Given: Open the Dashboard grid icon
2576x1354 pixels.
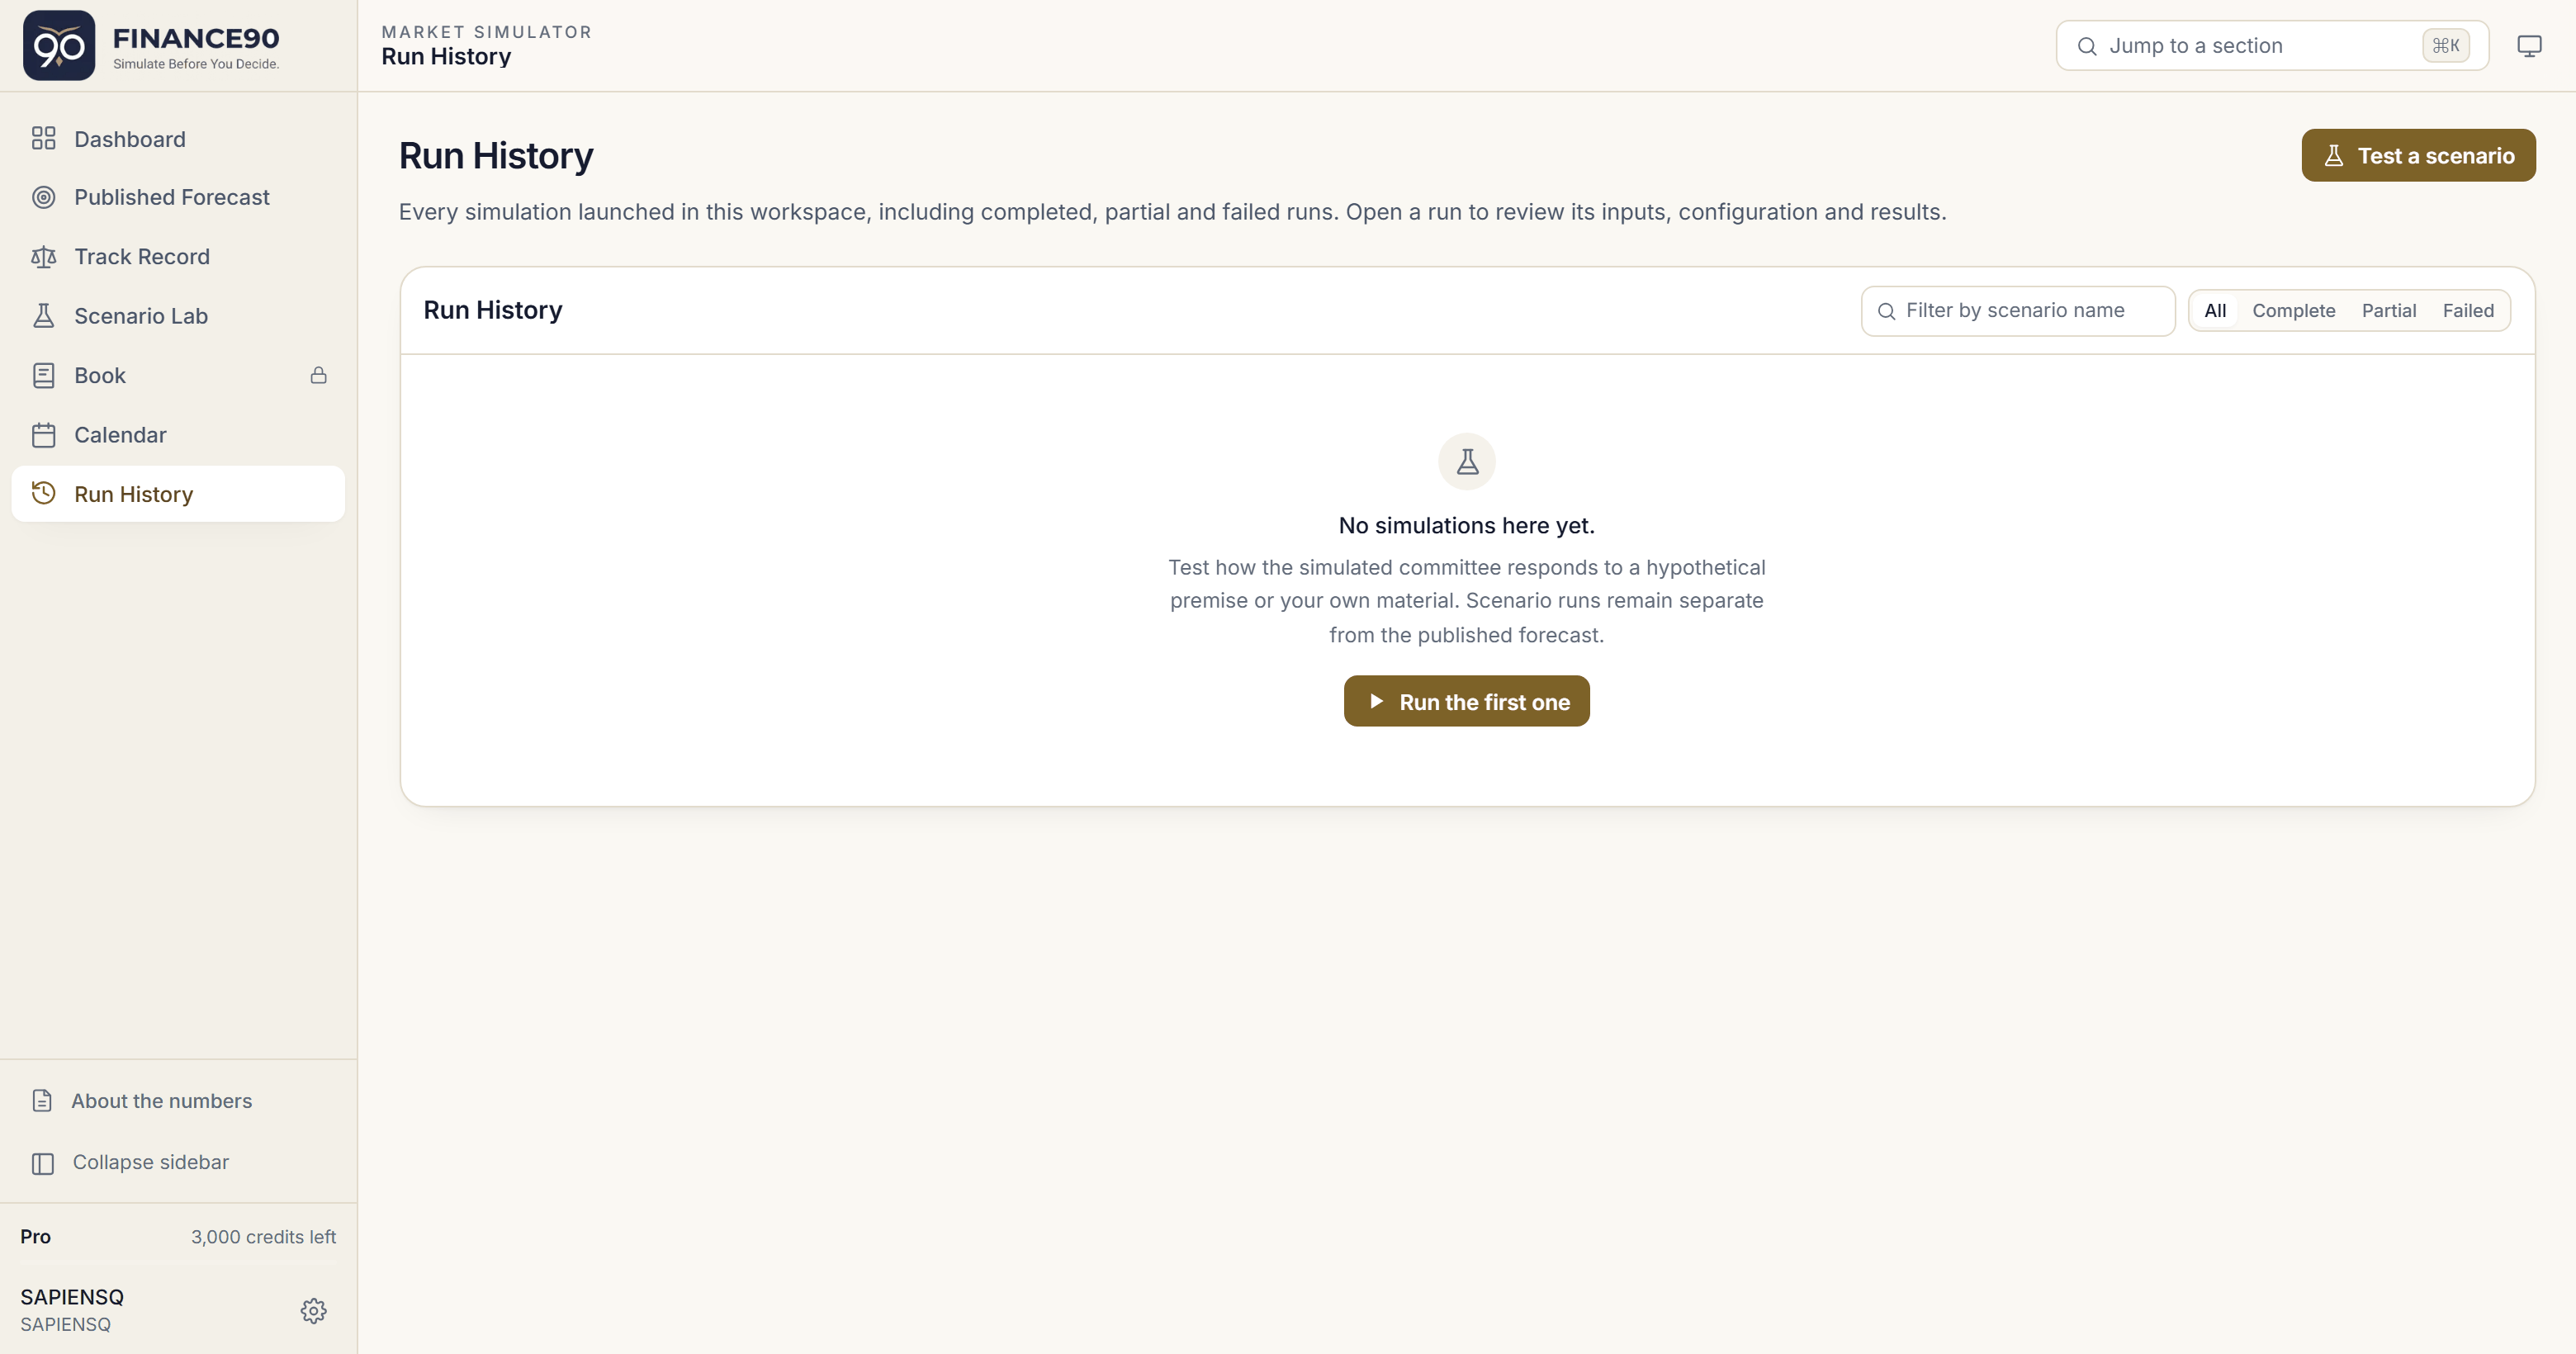Looking at the screenshot, I should click(43, 138).
